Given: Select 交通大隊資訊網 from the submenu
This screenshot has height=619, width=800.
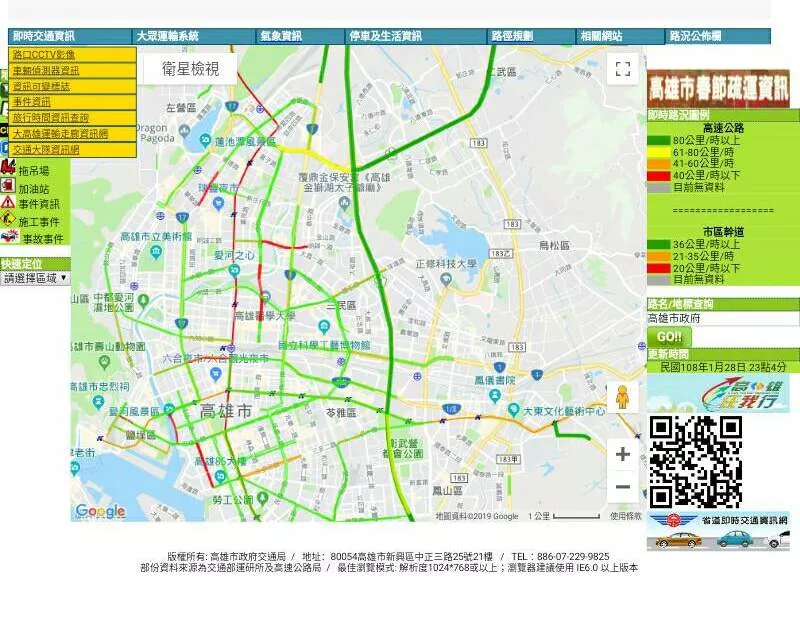Looking at the screenshot, I should pyautogui.click(x=72, y=150).
